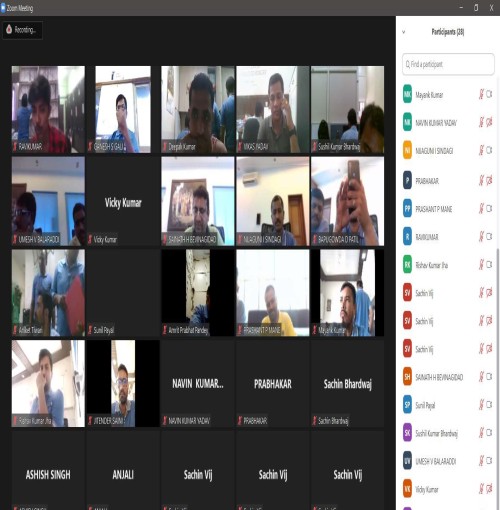Click the Recording status button
The image size is (500, 510).
[23, 30]
